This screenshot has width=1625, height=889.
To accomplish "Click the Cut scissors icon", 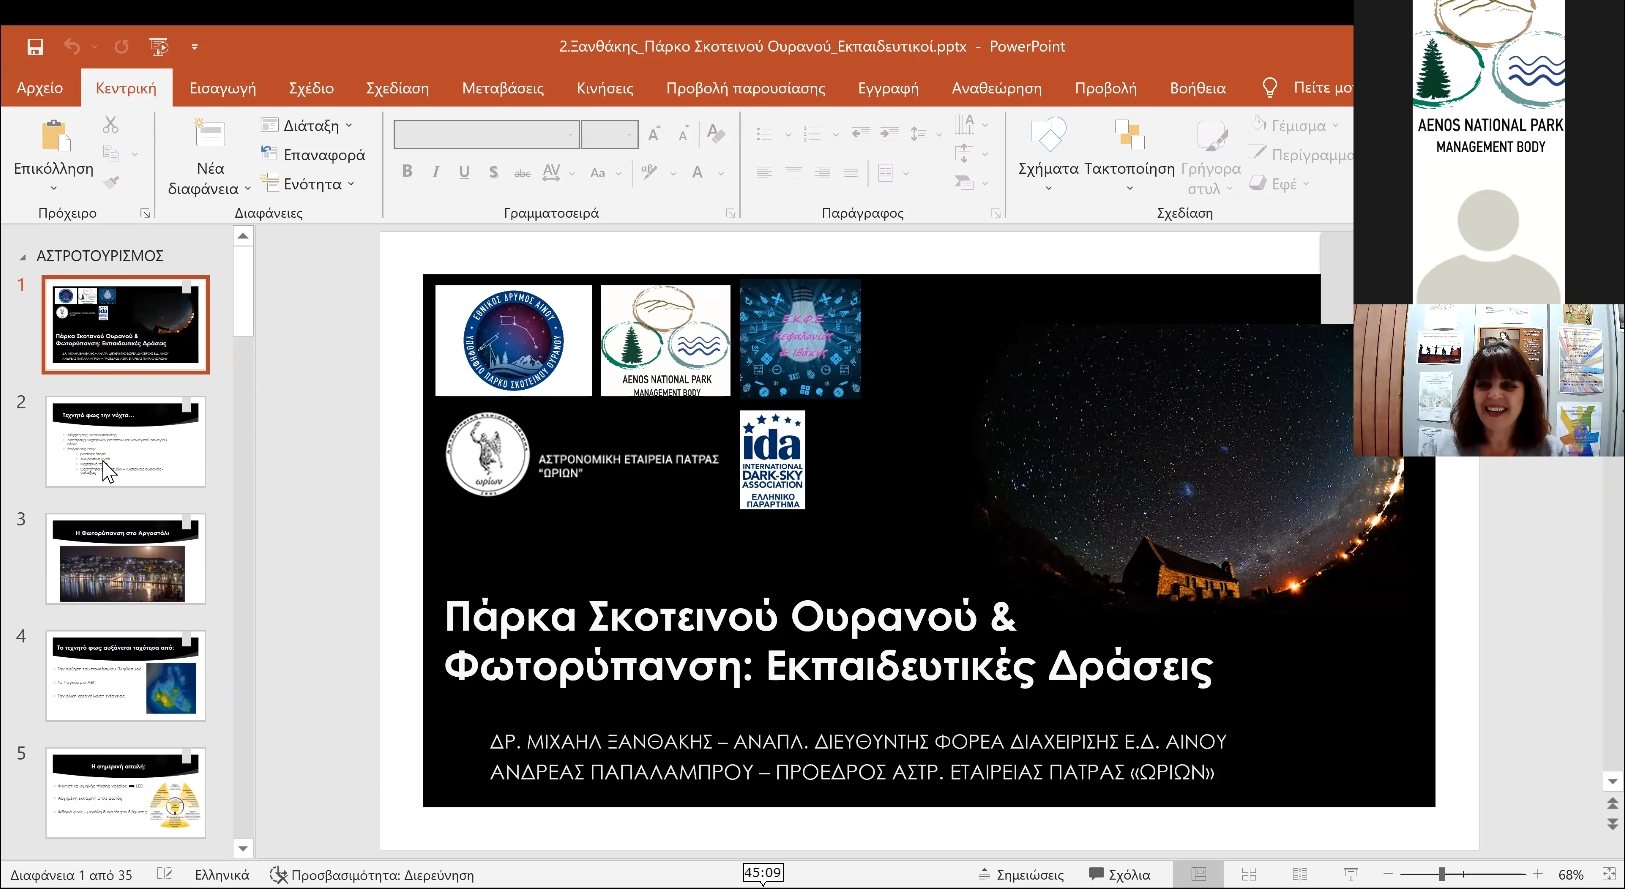I will [x=111, y=125].
